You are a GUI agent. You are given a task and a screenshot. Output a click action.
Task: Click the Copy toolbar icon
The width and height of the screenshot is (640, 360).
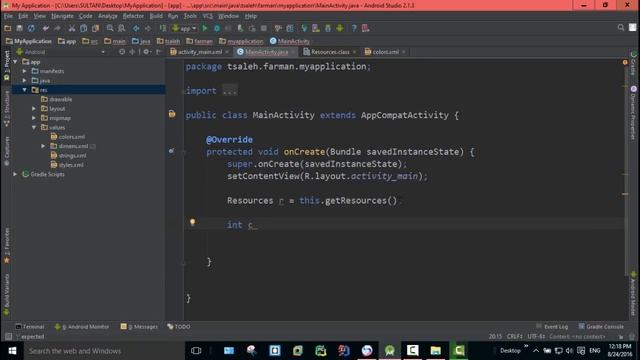coord(84,28)
